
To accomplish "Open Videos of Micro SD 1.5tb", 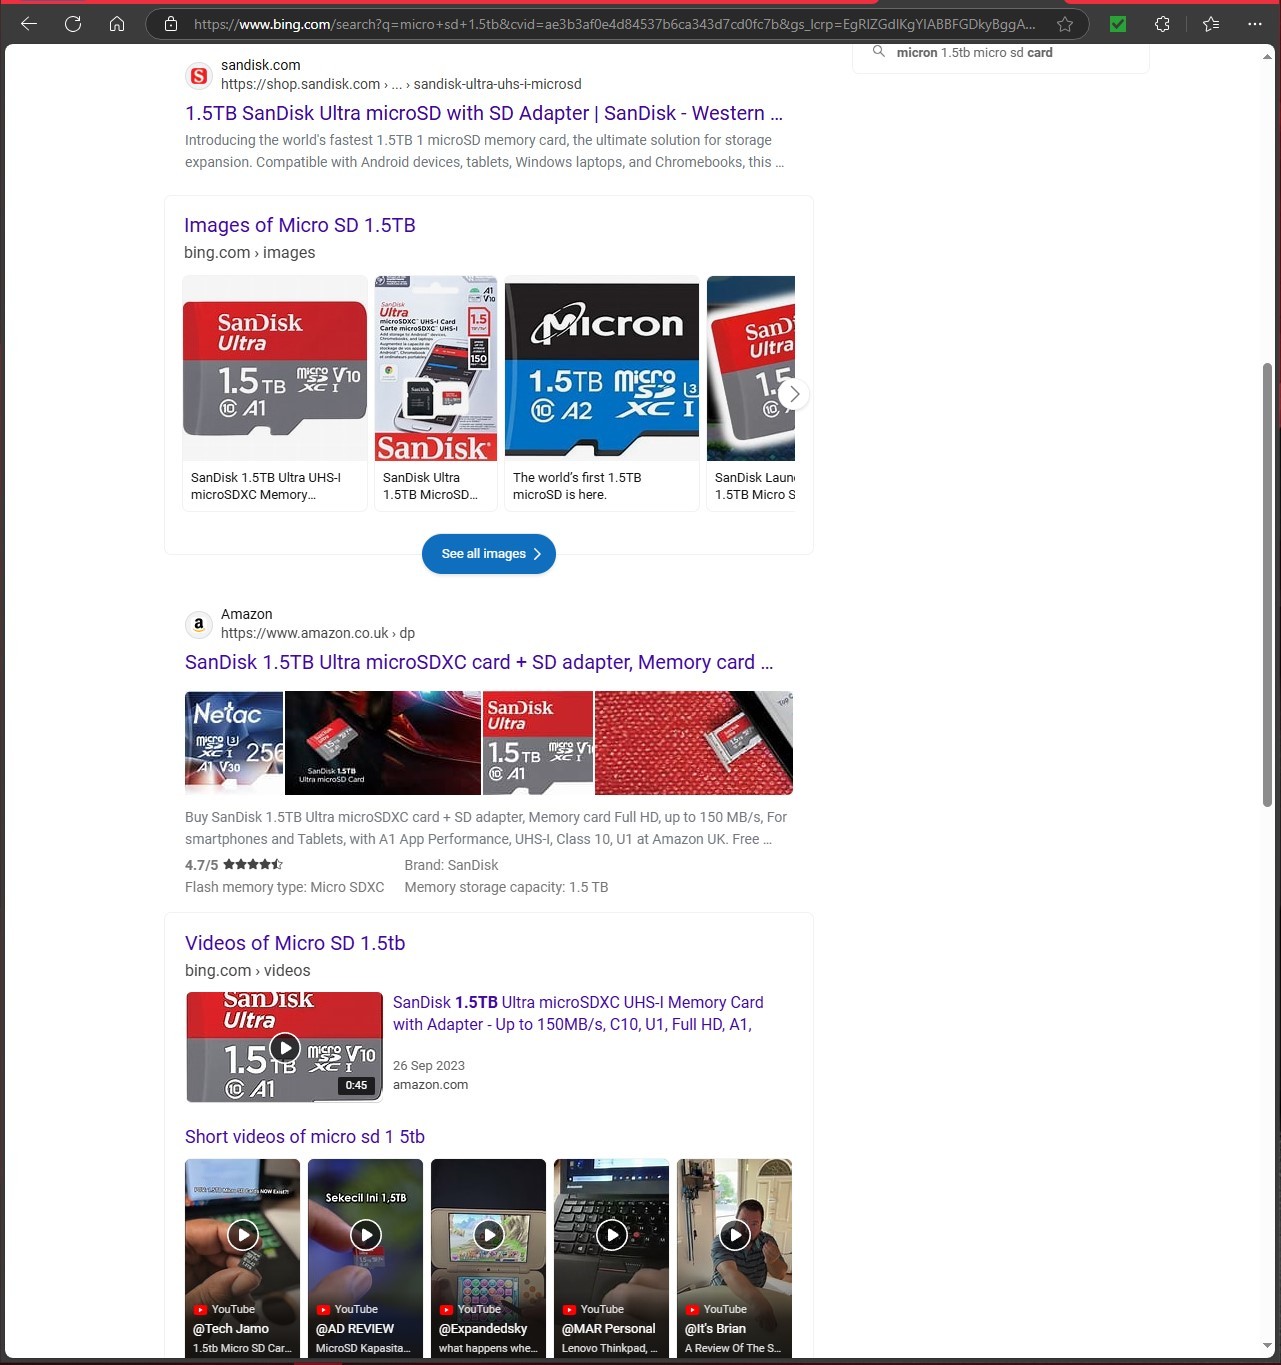I will (x=295, y=943).
